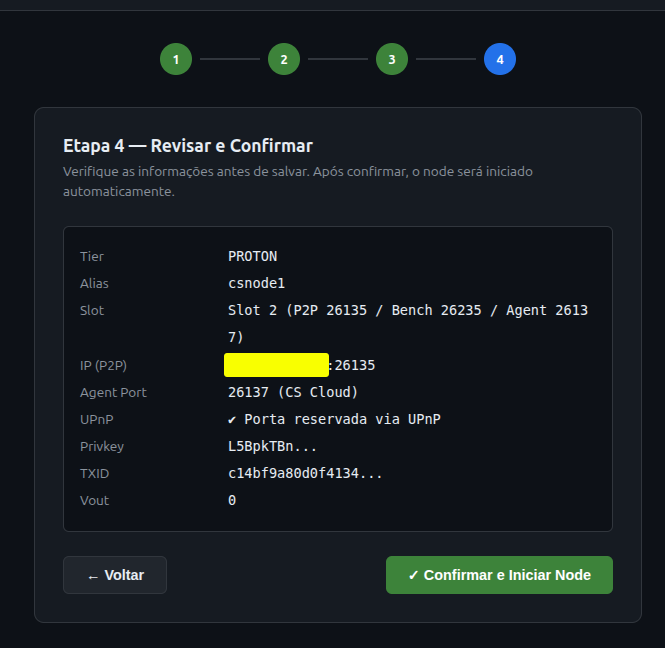
Task: Click the Slot 2 ports description
Action: [408, 324]
